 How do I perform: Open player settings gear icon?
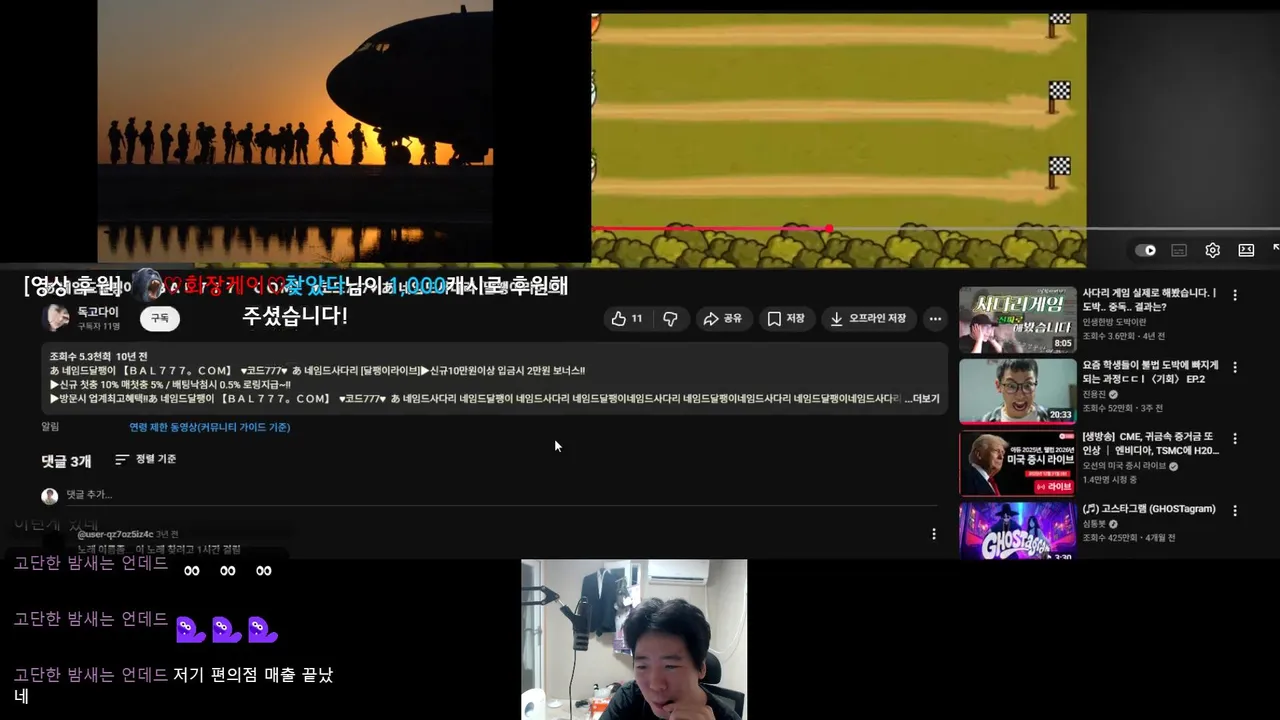coord(1212,250)
